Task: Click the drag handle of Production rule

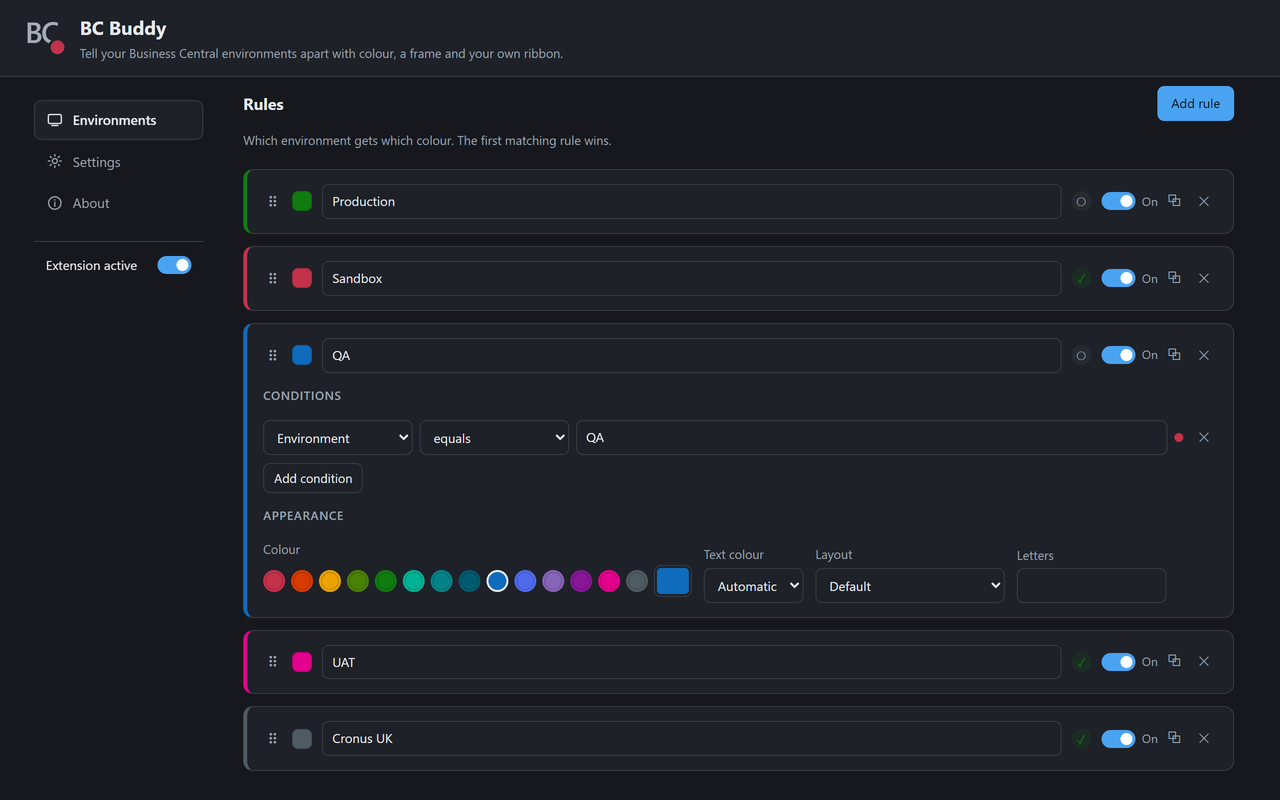Action: tap(273, 201)
